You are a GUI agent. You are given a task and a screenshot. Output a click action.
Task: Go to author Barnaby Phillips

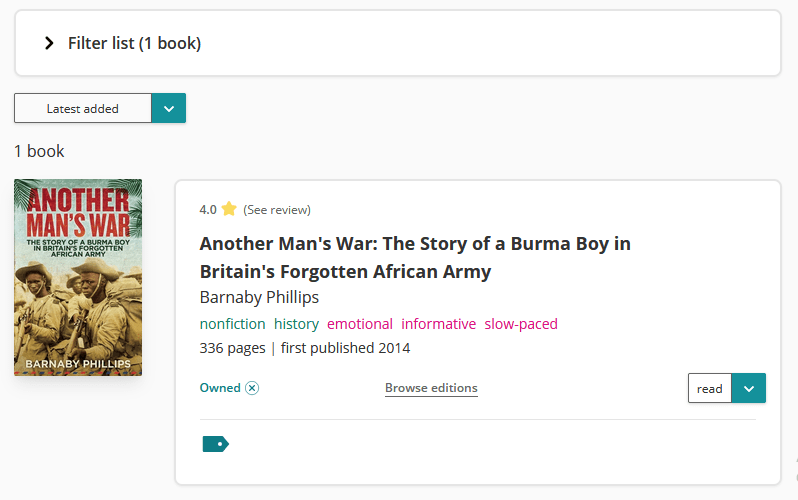coord(259,297)
